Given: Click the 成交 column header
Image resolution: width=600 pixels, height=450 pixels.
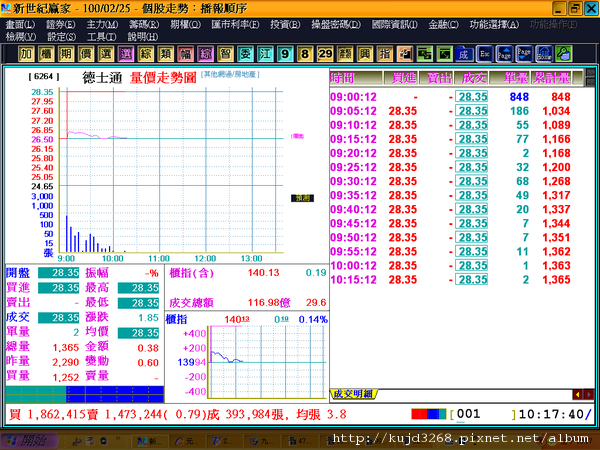Looking at the screenshot, I should click(x=471, y=78).
